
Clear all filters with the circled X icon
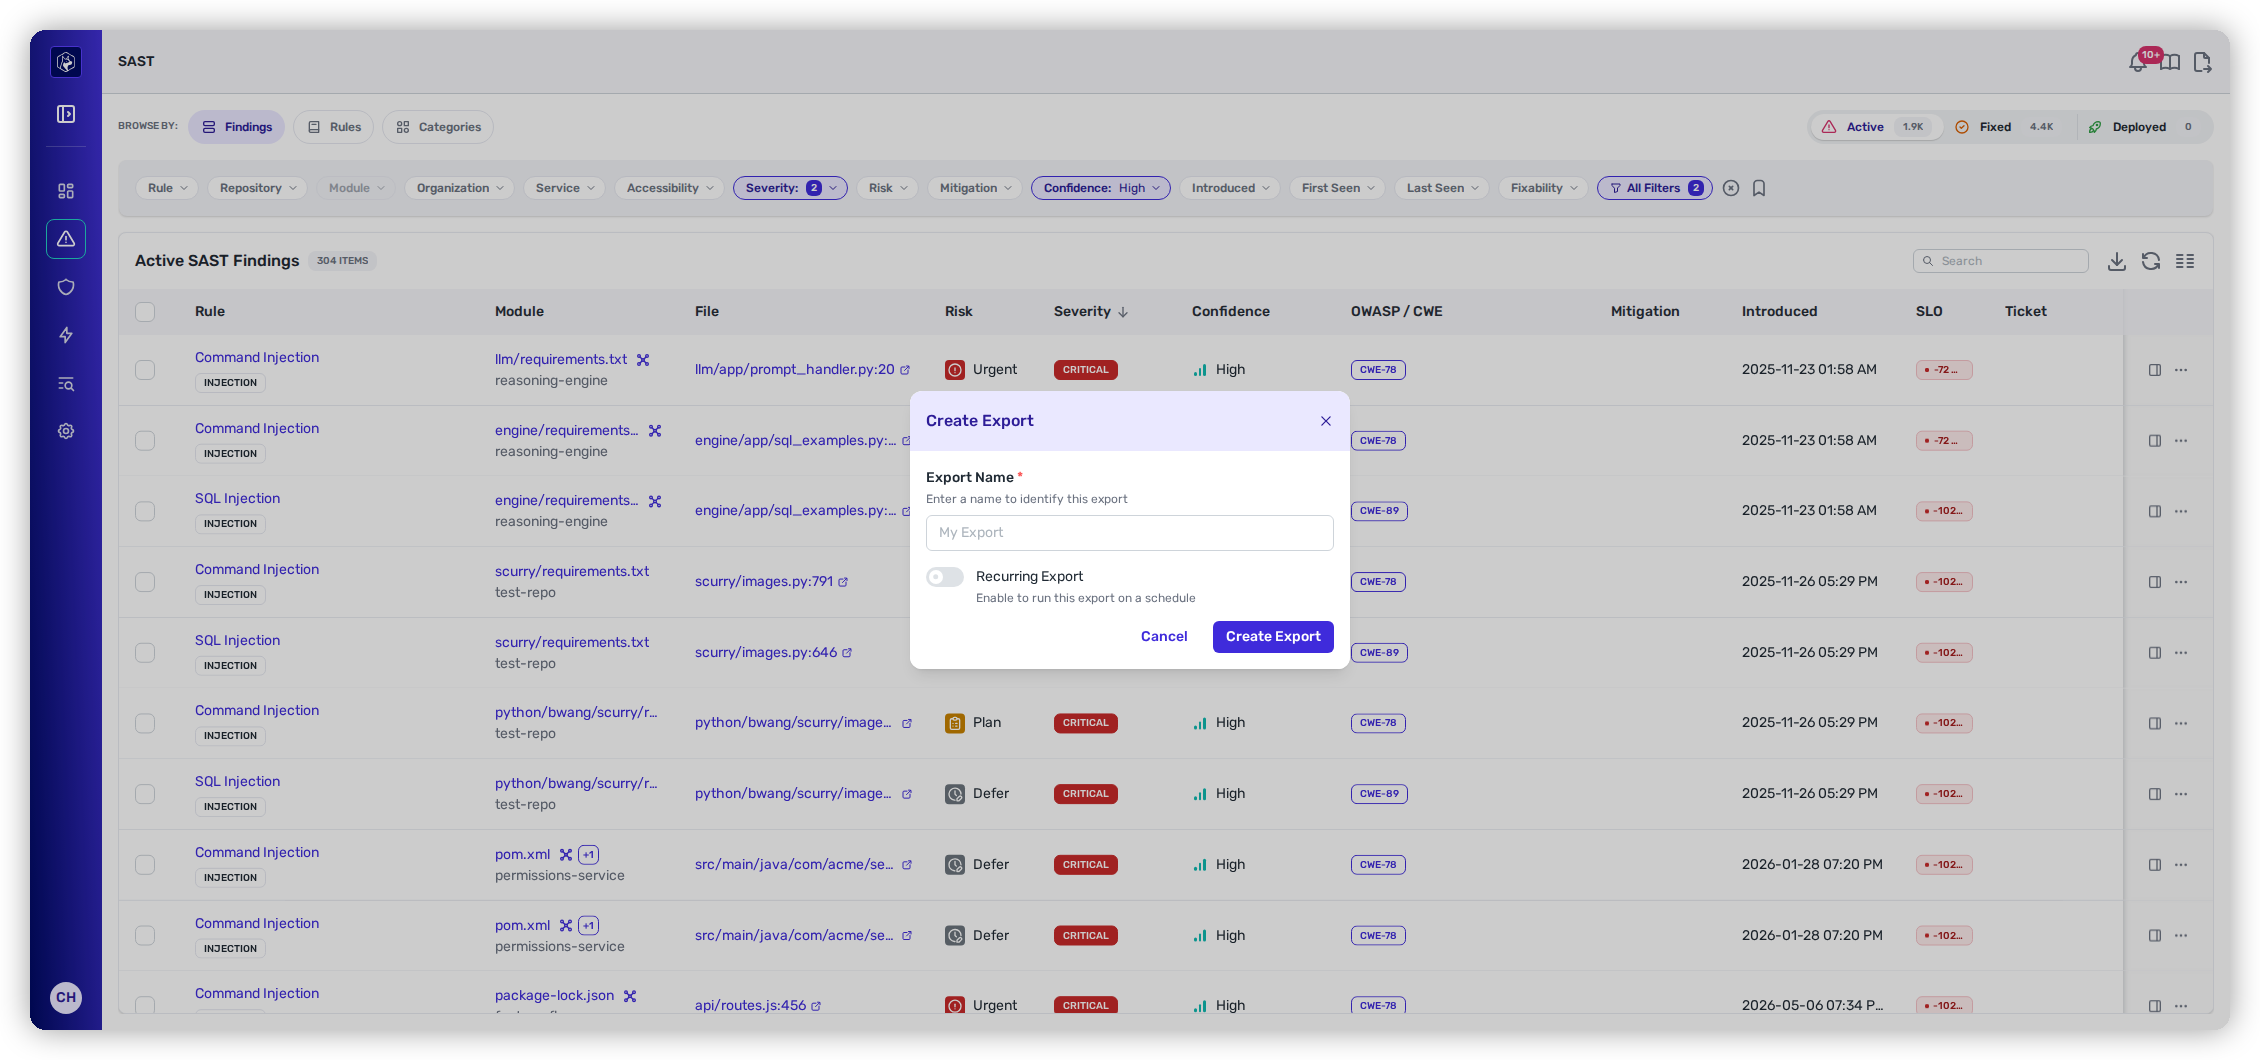[x=1731, y=188]
